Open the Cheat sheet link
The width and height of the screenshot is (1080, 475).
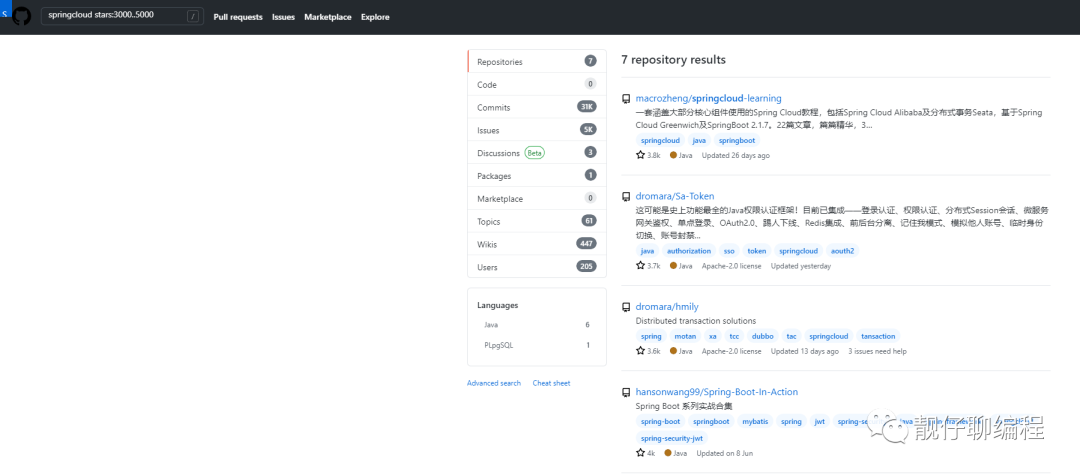click(x=551, y=383)
